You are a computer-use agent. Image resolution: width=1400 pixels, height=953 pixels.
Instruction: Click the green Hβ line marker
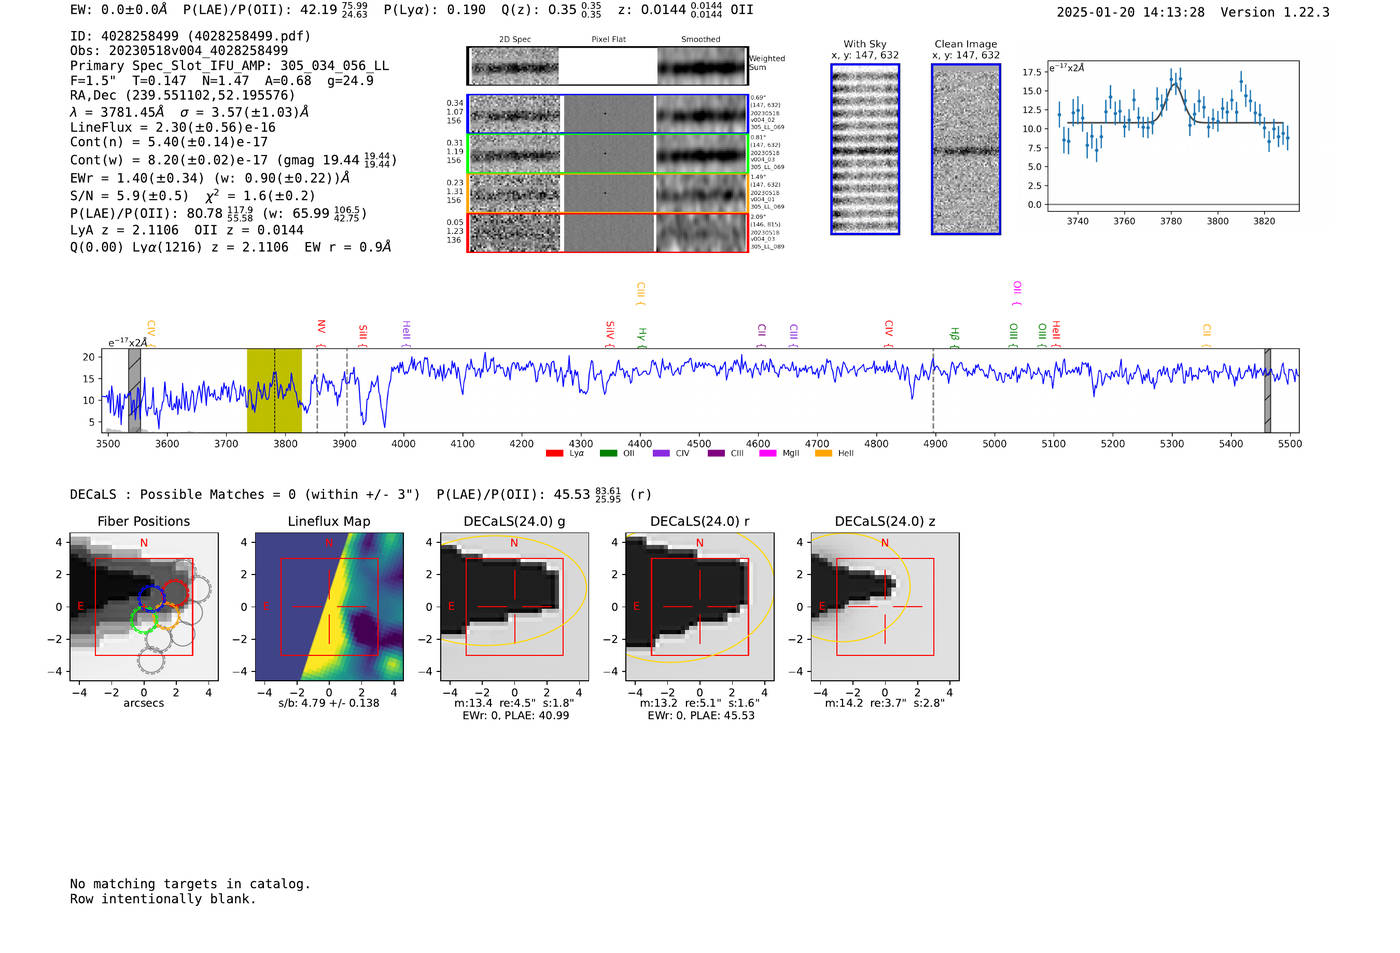(954, 337)
